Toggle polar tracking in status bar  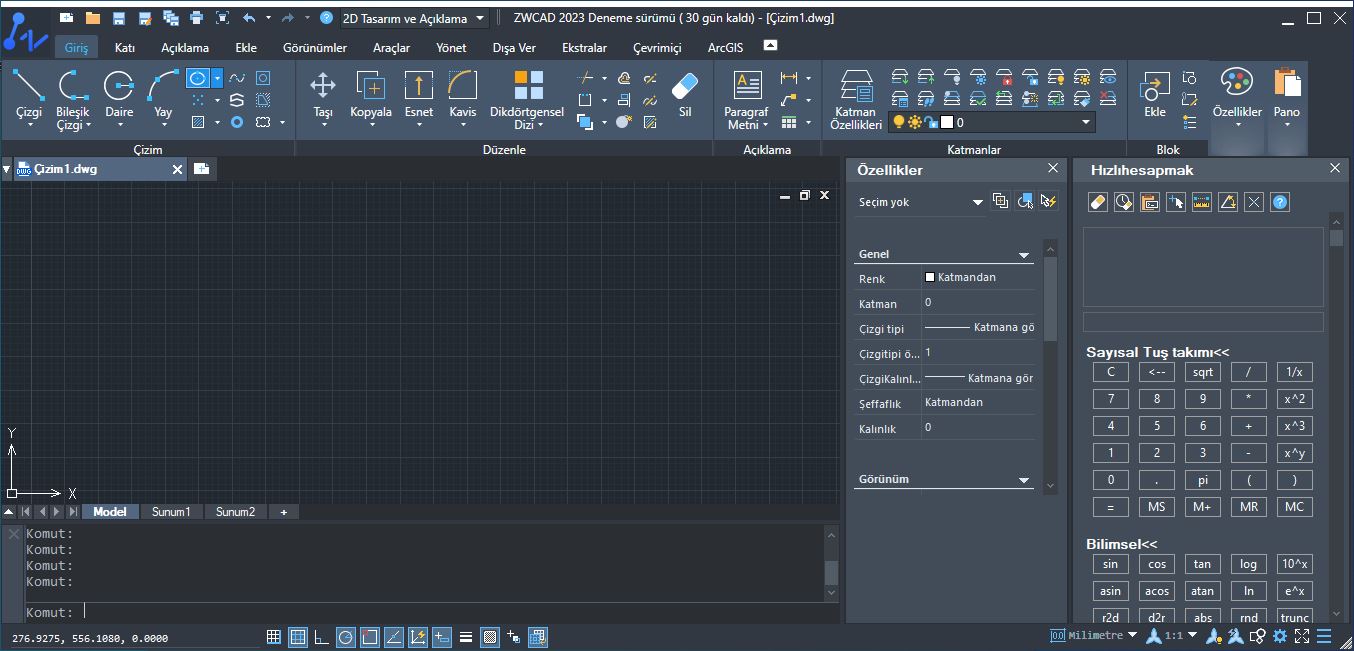pos(346,637)
